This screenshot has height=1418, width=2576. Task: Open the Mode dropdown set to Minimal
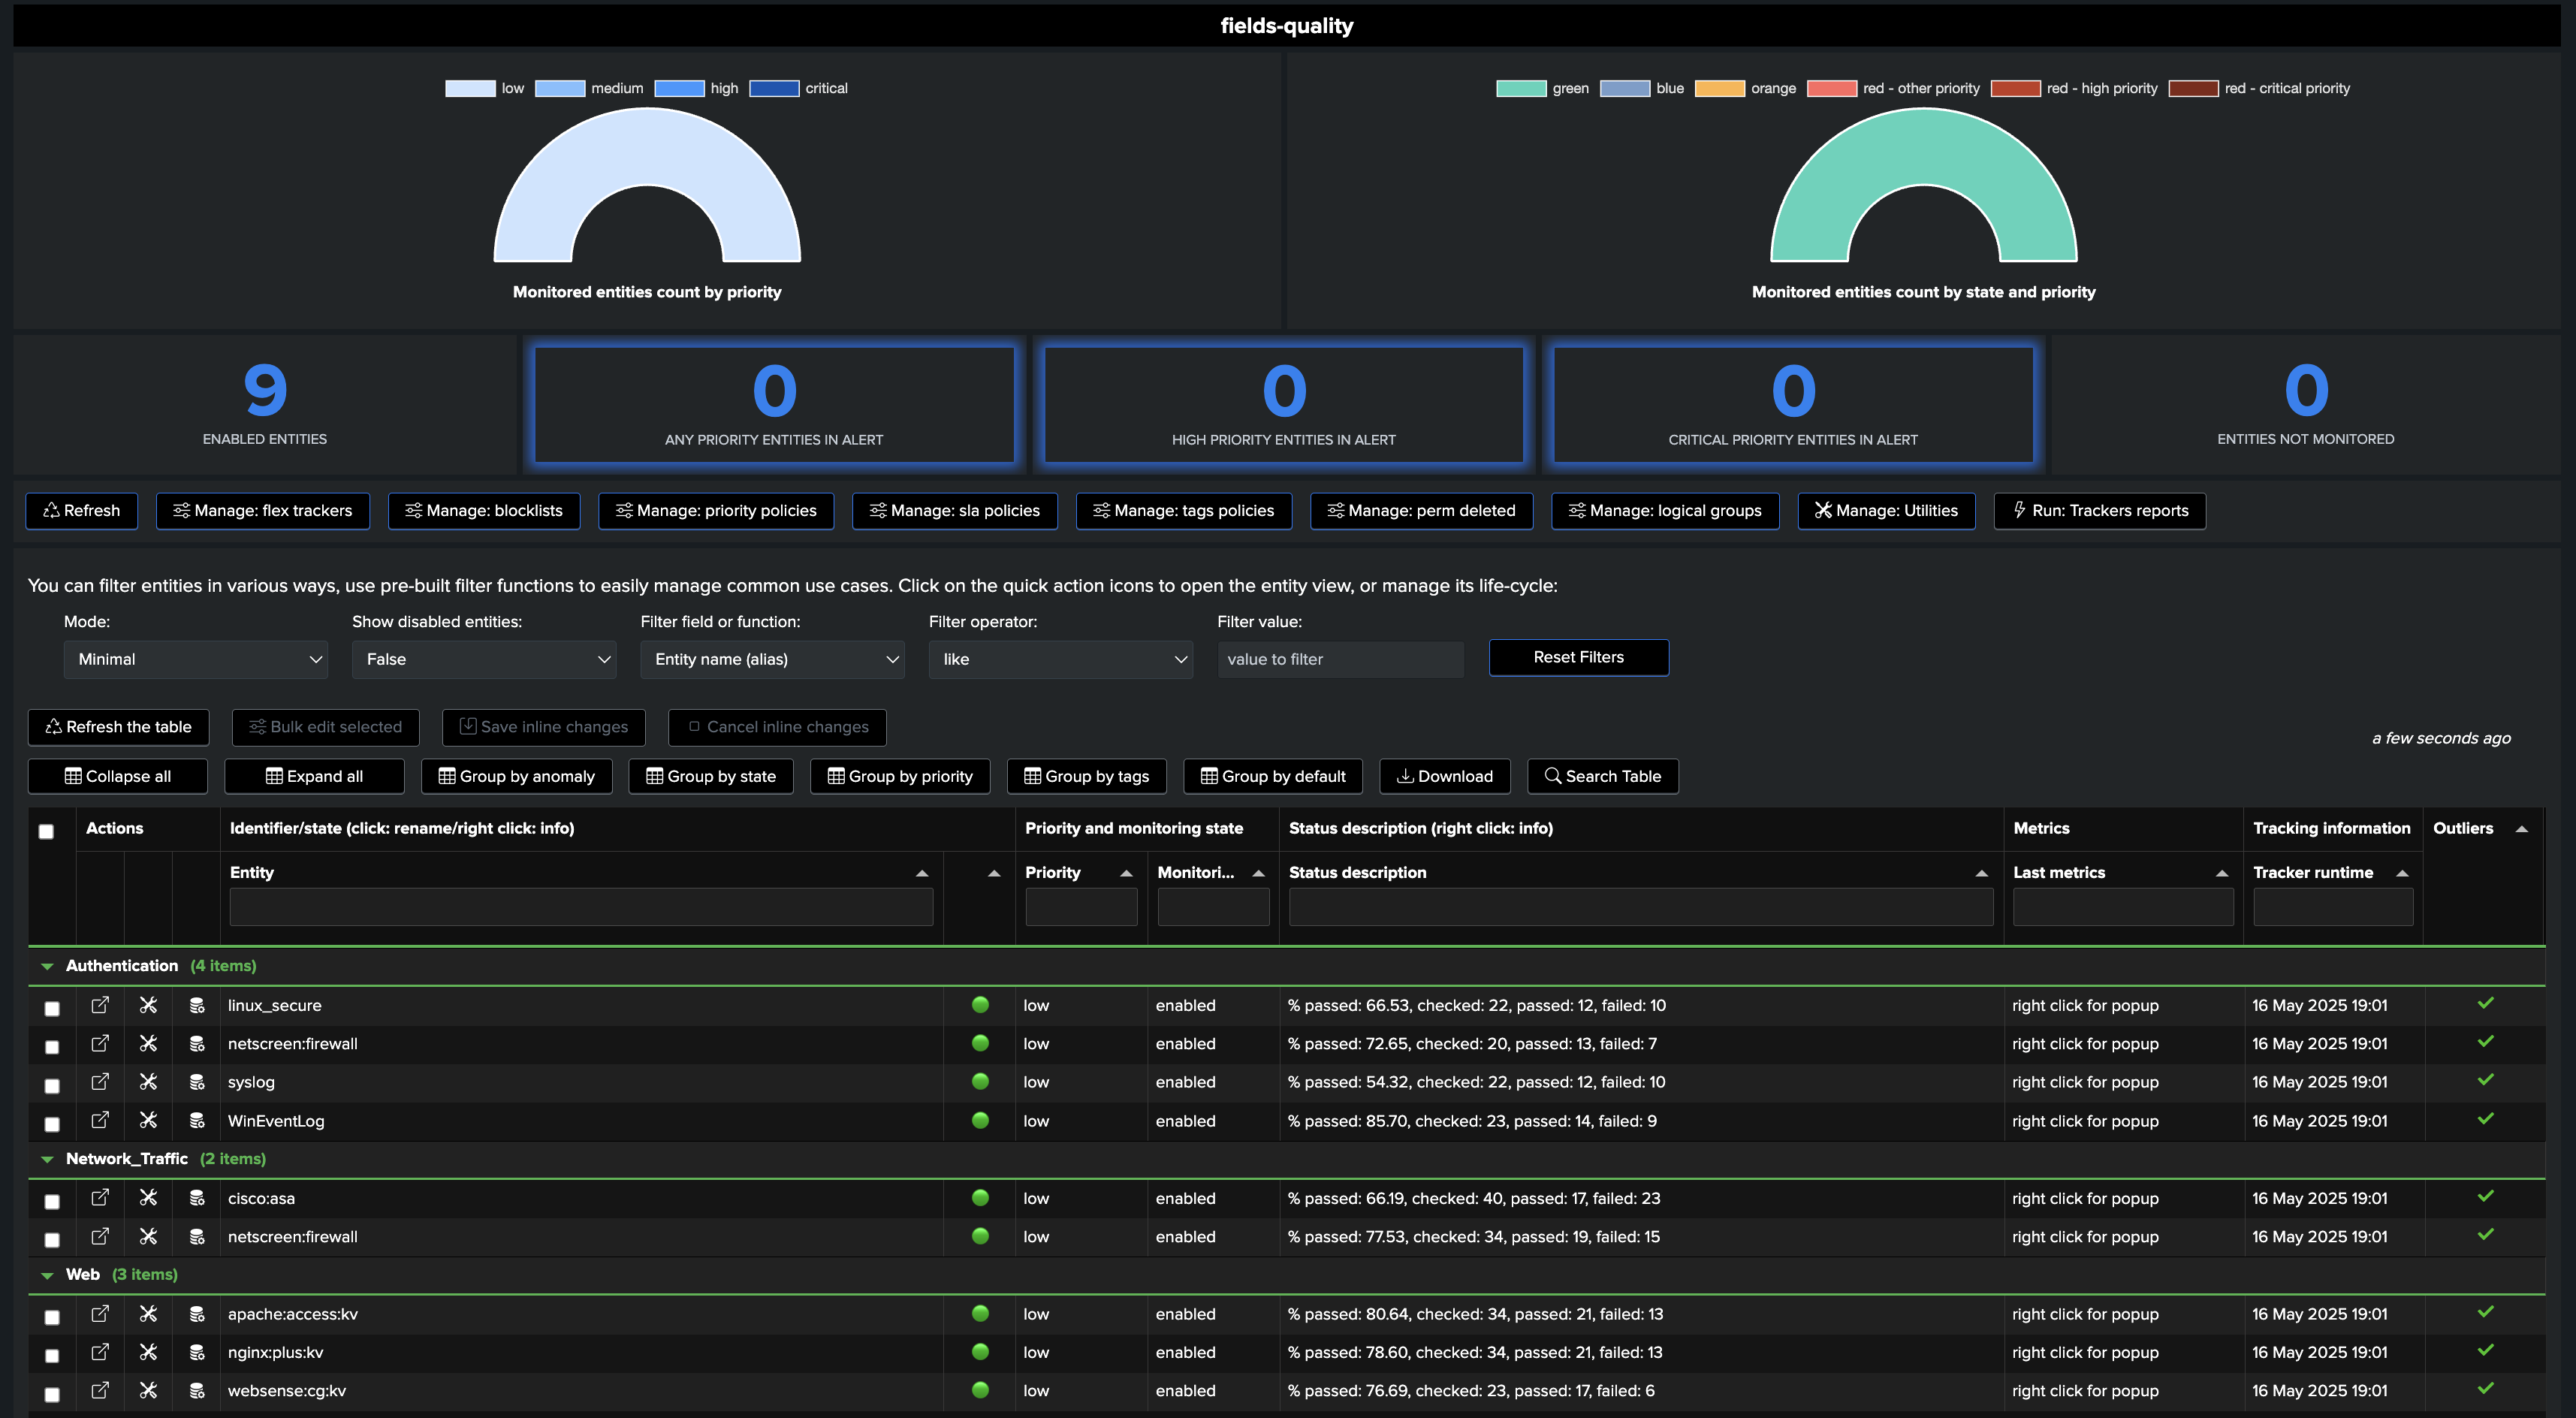point(196,659)
